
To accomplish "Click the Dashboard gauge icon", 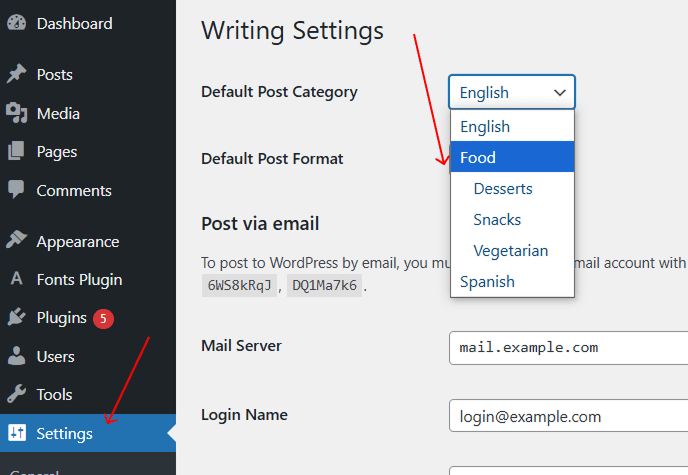I will (16, 23).
